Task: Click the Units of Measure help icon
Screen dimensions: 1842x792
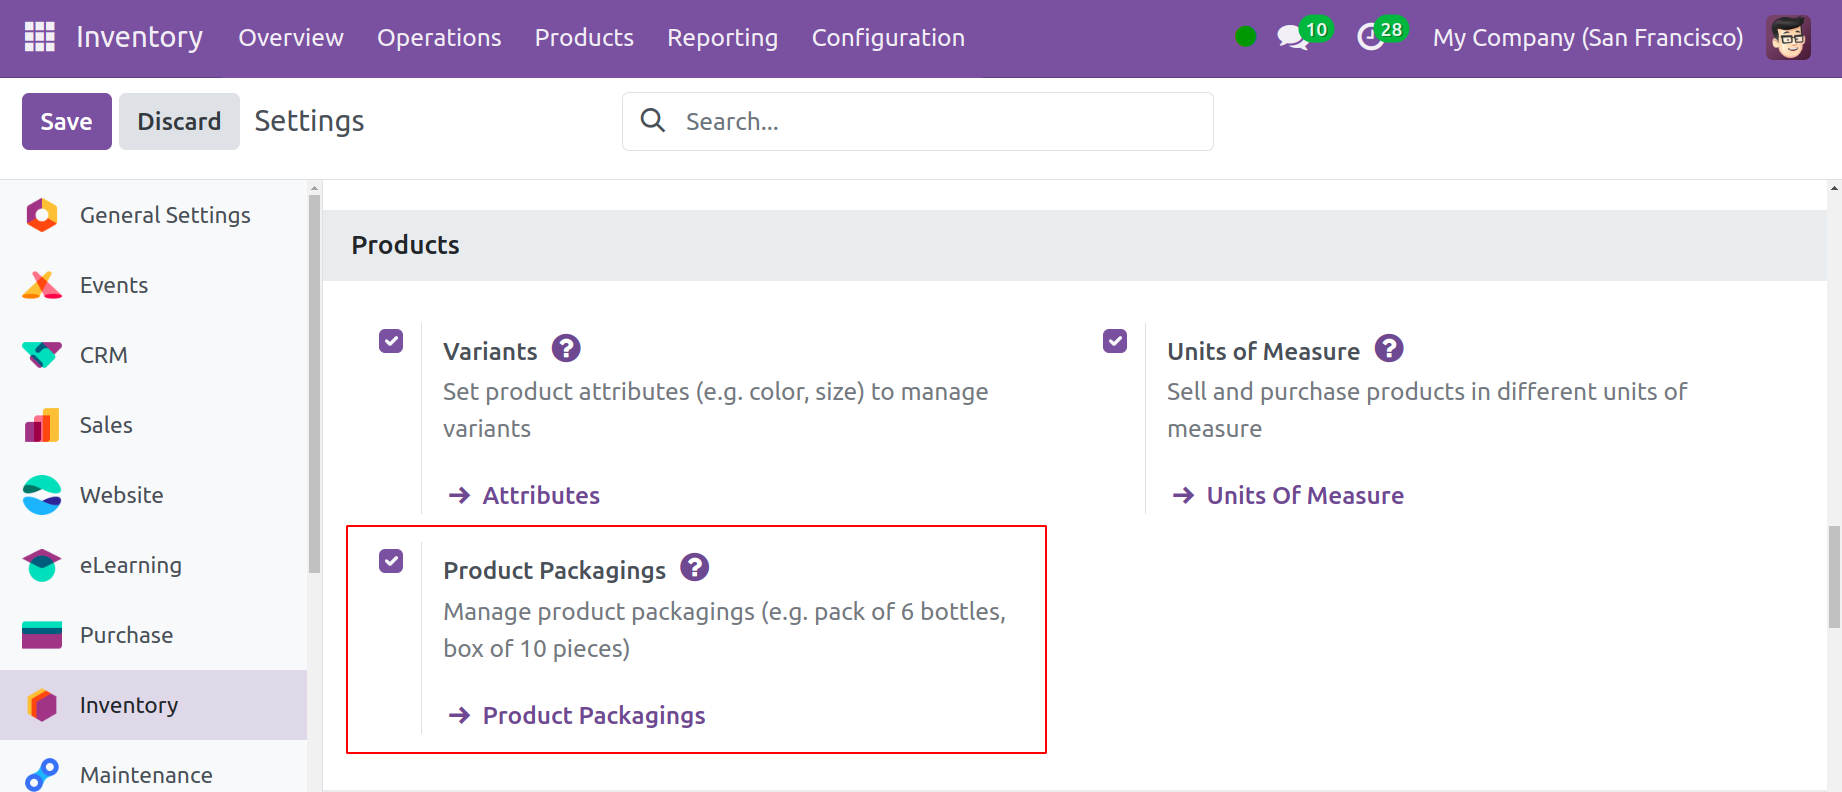Action: point(1388,349)
